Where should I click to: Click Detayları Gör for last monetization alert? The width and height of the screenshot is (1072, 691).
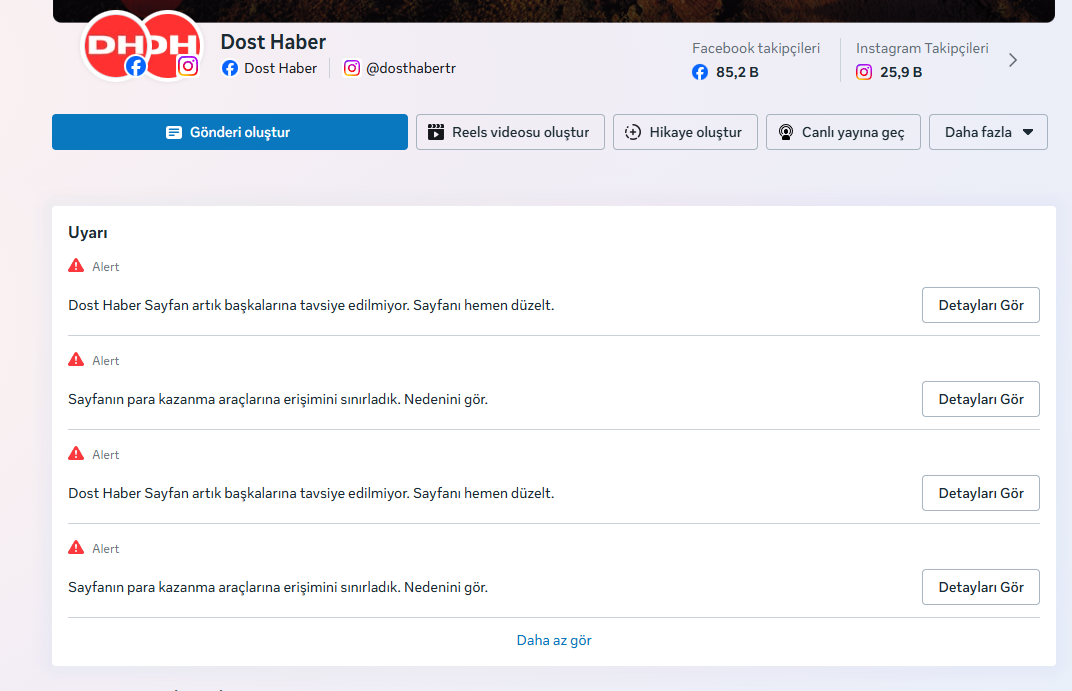pos(980,587)
